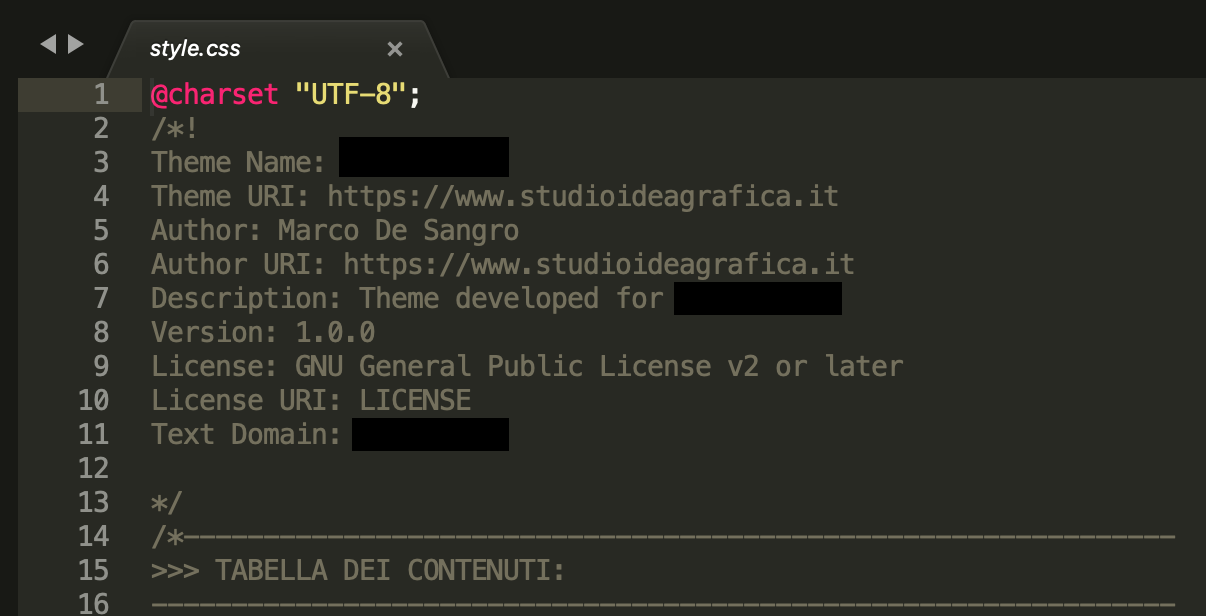This screenshot has width=1206, height=616.
Task: Click the Author URI link text
Action: [x=599, y=264]
